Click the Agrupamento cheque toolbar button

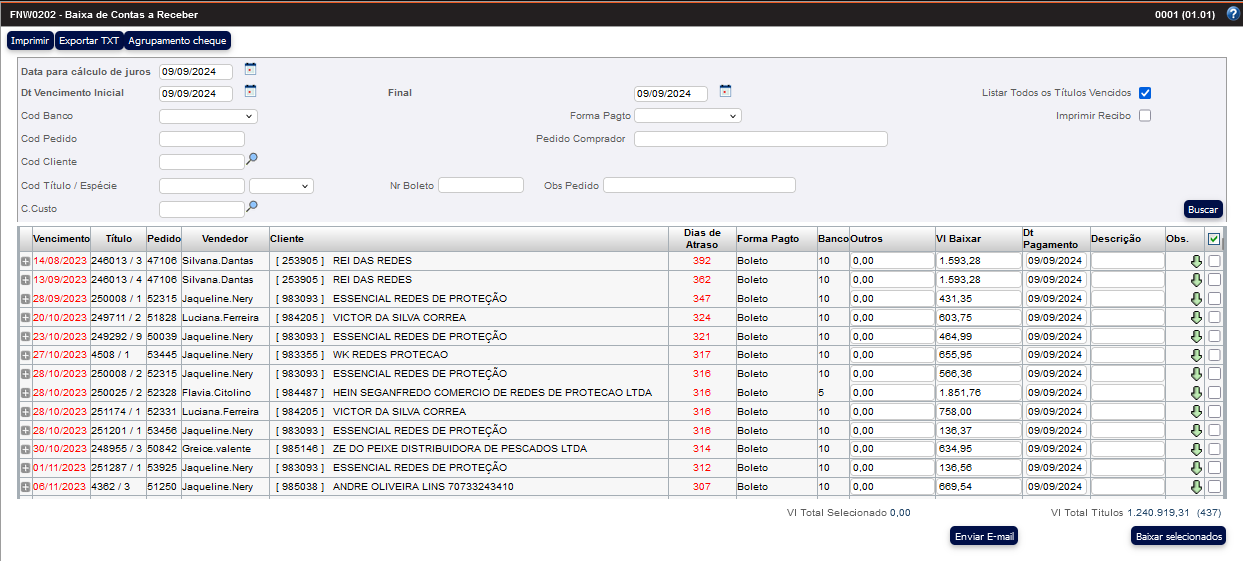[x=178, y=41]
